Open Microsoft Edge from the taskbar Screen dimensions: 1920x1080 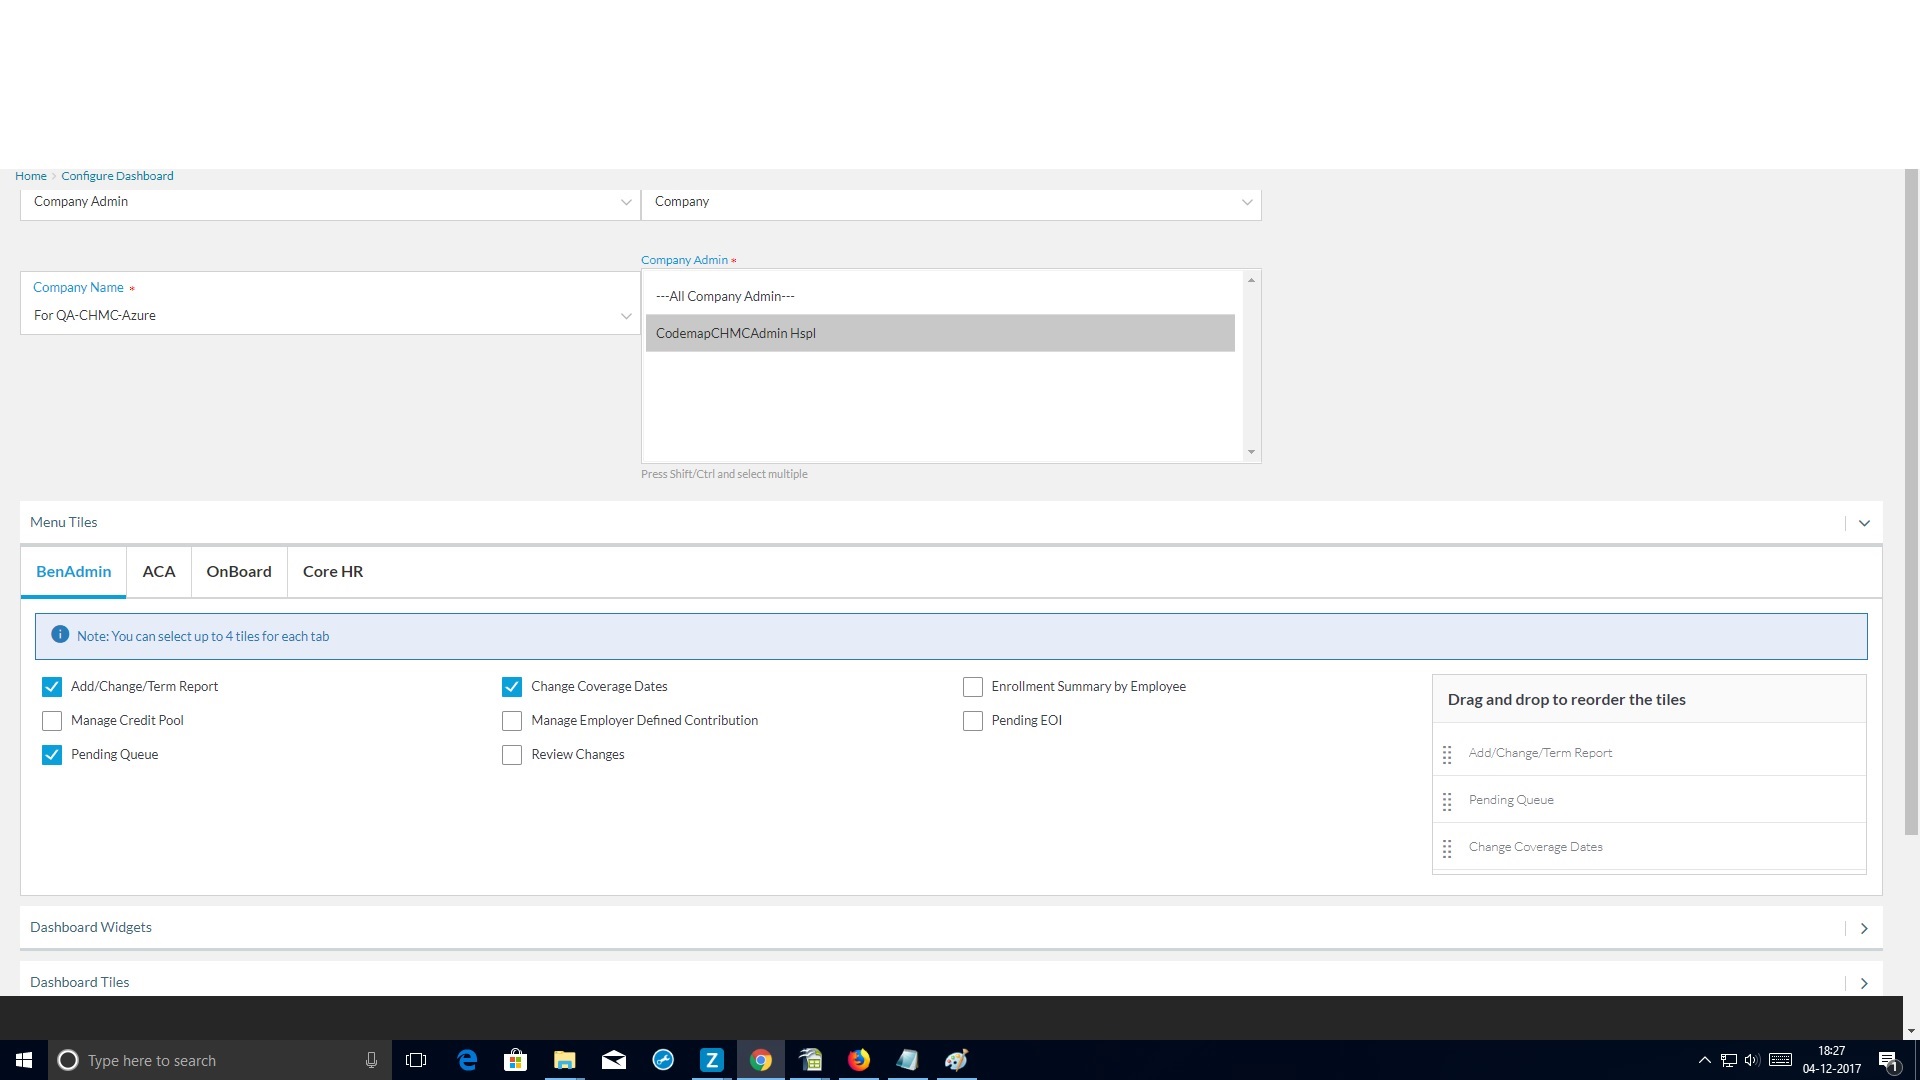point(467,1060)
